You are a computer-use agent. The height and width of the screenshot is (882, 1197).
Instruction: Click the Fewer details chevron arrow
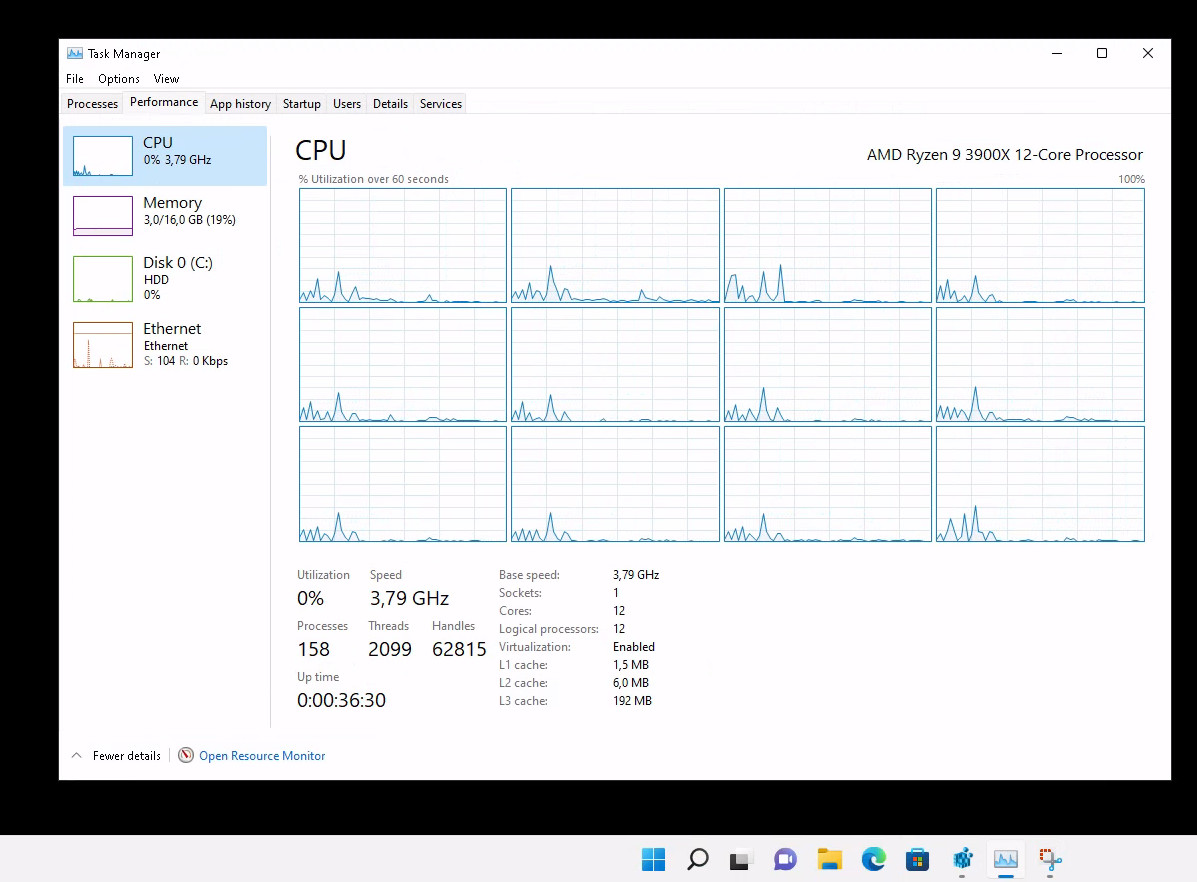(x=76, y=755)
